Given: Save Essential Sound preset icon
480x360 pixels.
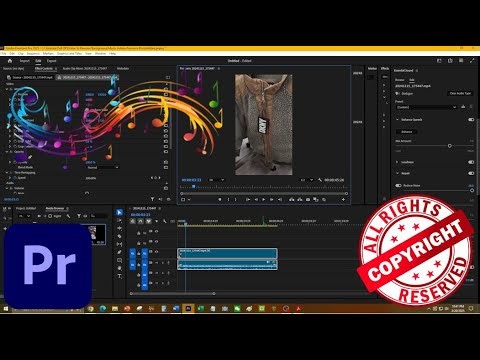Looking at the screenshot, I should tap(463, 107).
